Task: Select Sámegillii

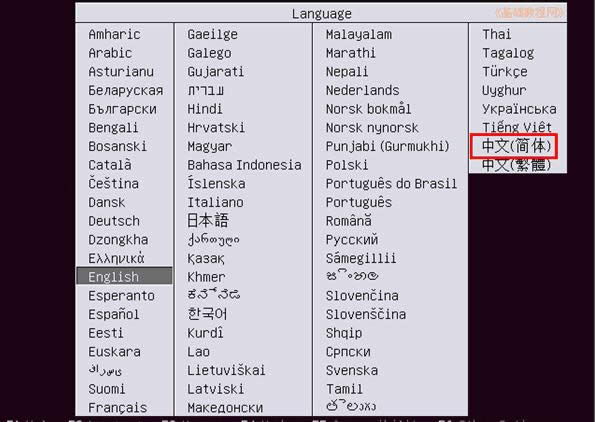Action: pos(361,258)
